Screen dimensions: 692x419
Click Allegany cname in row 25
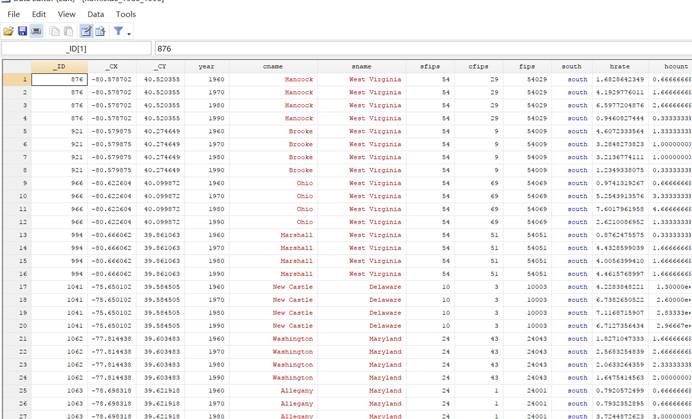(297, 391)
